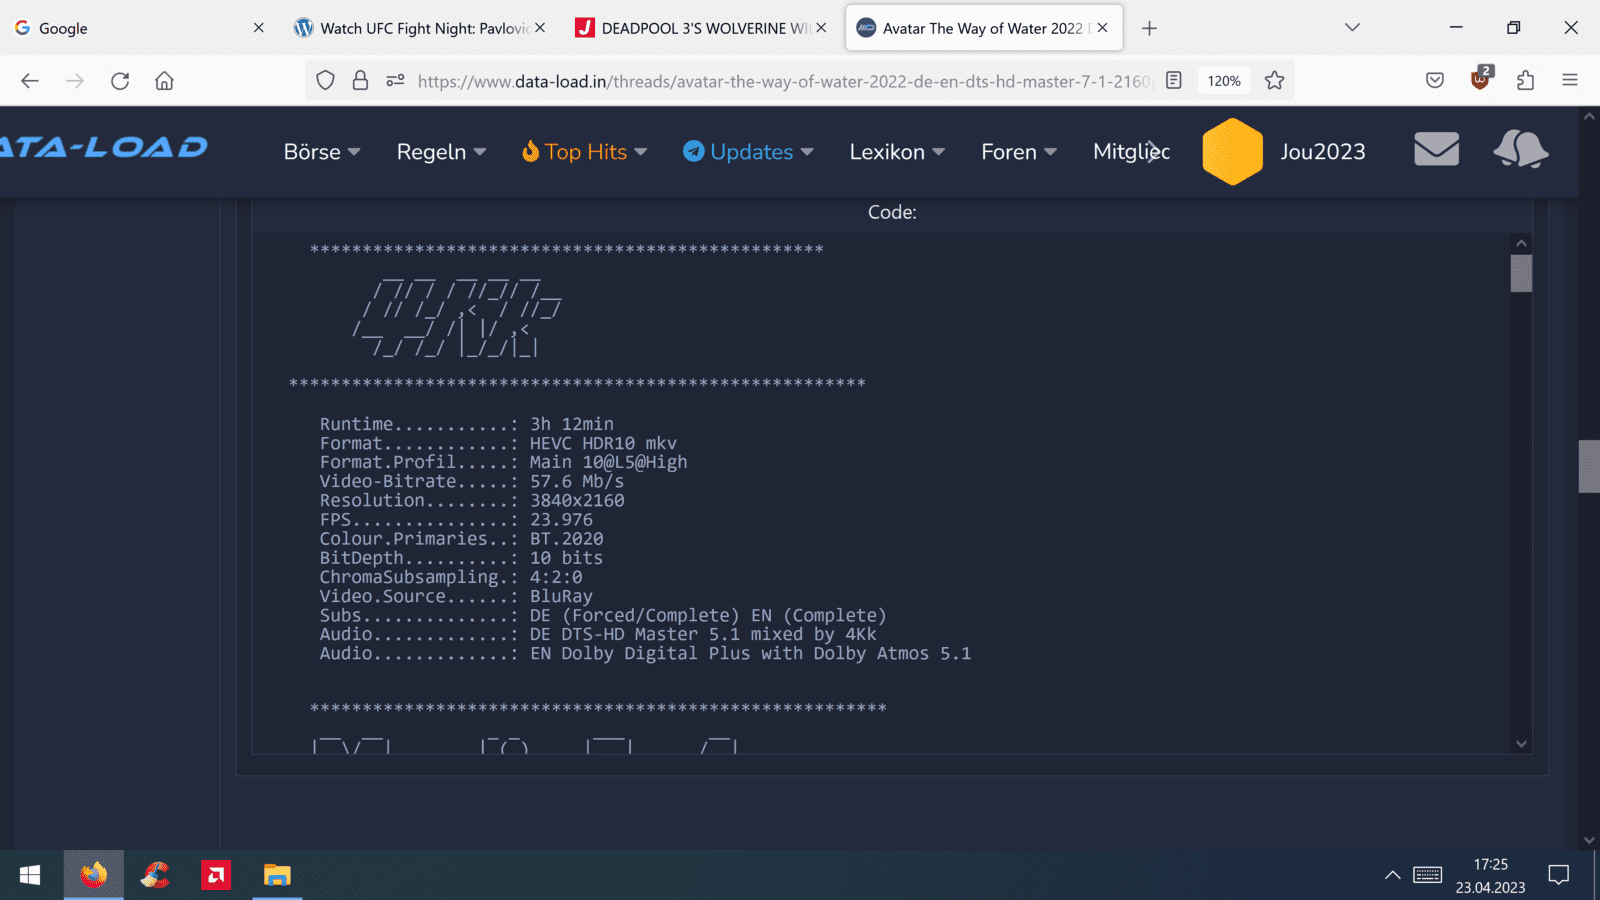Expand the Lexikon menu
This screenshot has width=1600, height=900.
[x=897, y=152]
